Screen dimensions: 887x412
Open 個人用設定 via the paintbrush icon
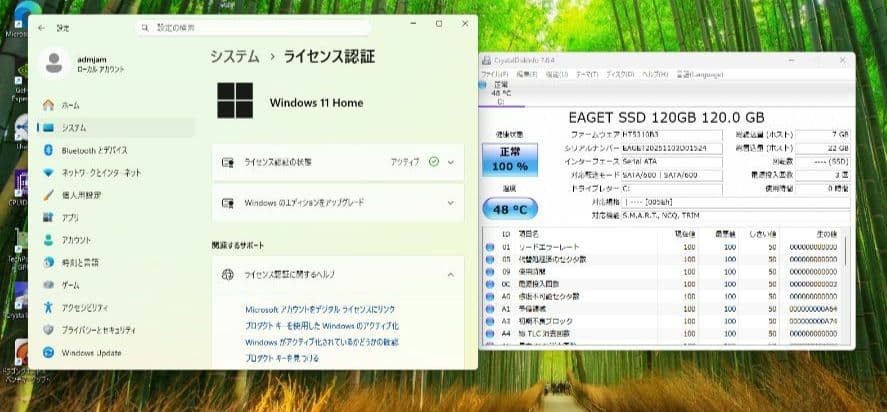point(49,195)
